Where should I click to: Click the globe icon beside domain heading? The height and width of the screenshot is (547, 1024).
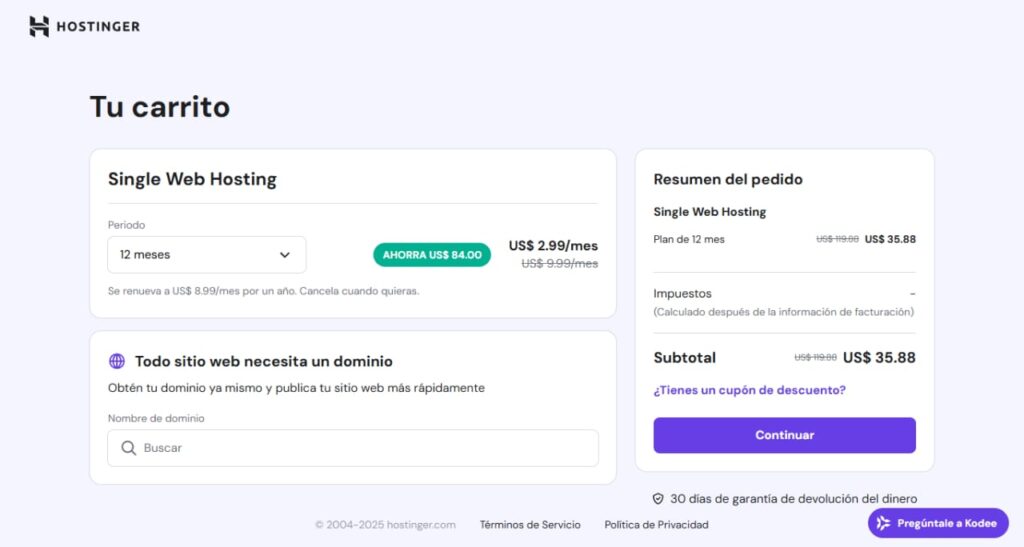pyautogui.click(x=117, y=361)
